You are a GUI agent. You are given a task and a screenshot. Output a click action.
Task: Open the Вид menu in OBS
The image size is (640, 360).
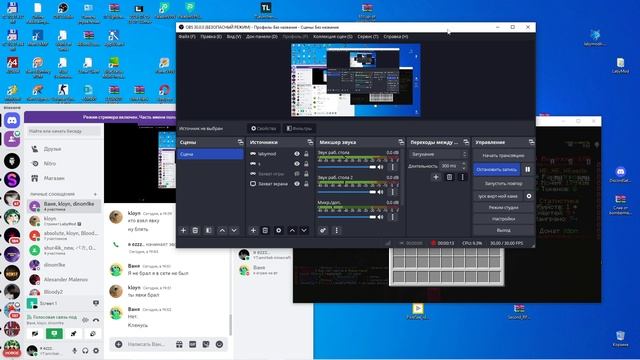234,37
